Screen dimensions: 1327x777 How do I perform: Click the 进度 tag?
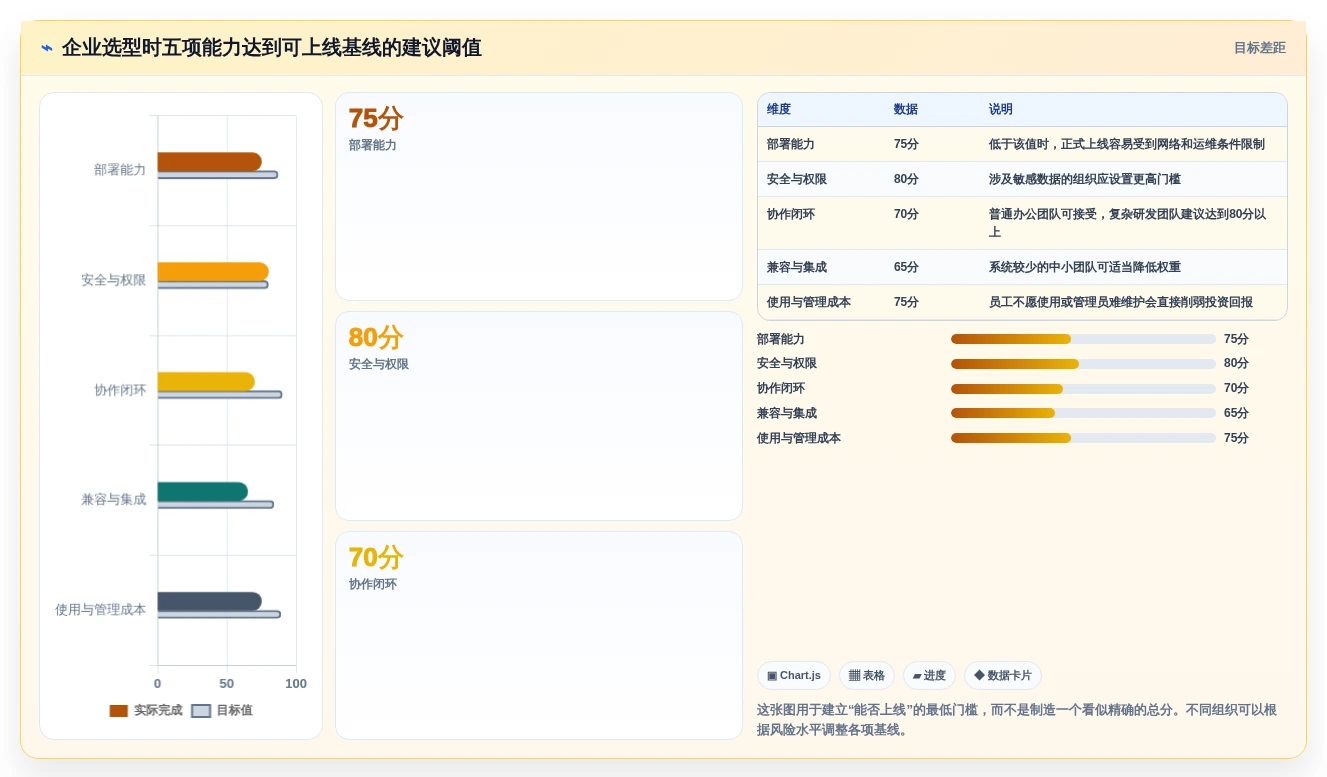point(929,676)
